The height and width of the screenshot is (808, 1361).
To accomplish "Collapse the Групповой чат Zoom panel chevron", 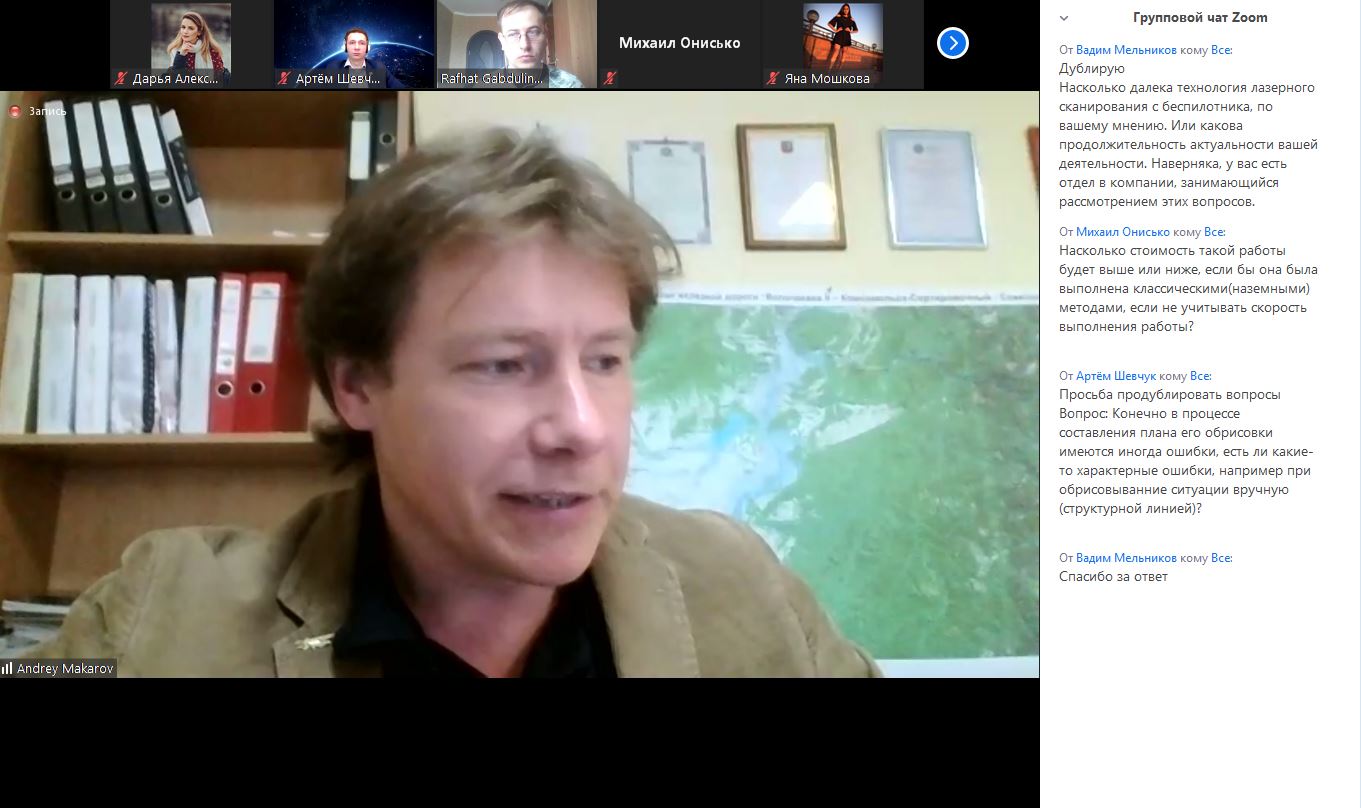I will click(x=1064, y=18).
